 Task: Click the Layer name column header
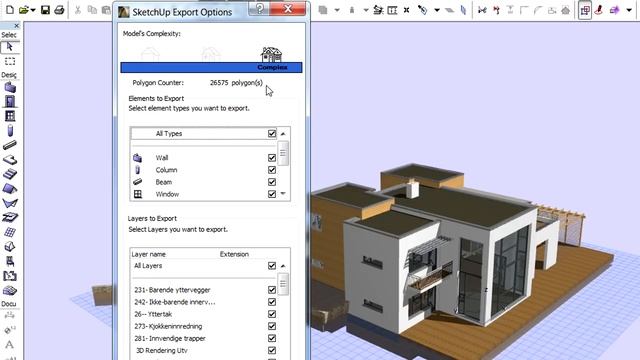(x=149, y=254)
